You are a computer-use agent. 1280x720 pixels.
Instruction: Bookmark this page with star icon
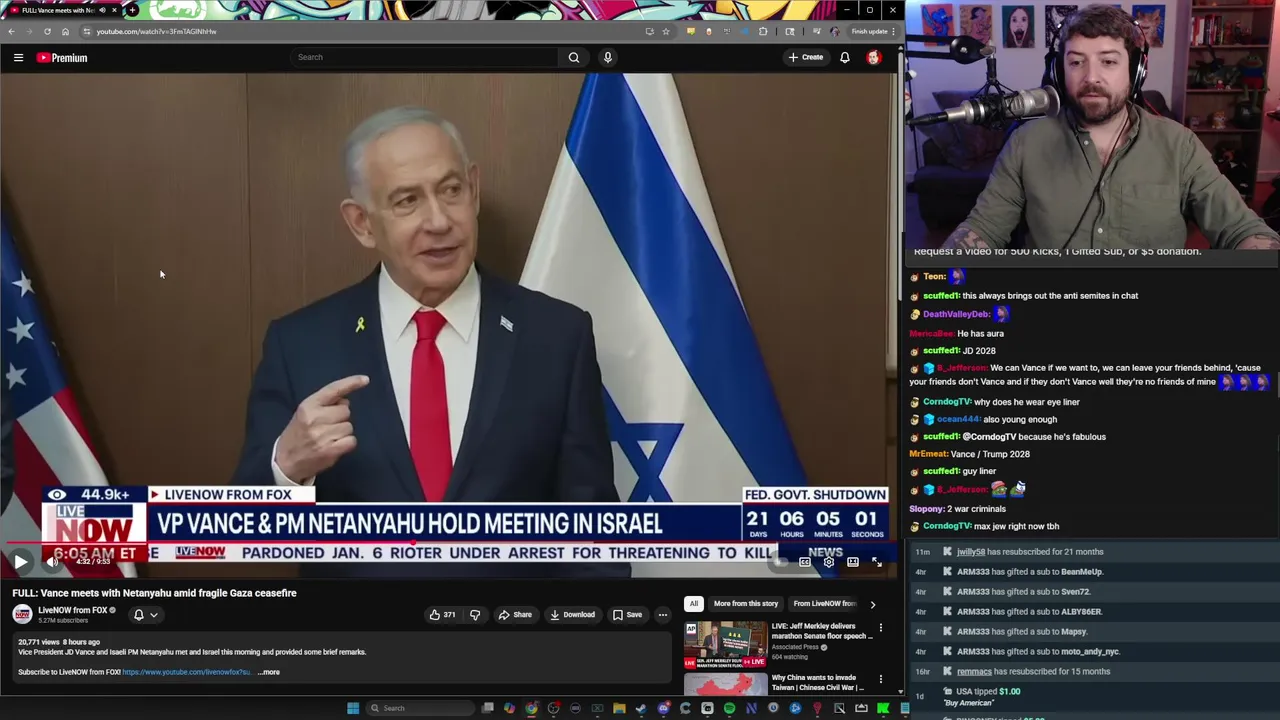coord(666,31)
